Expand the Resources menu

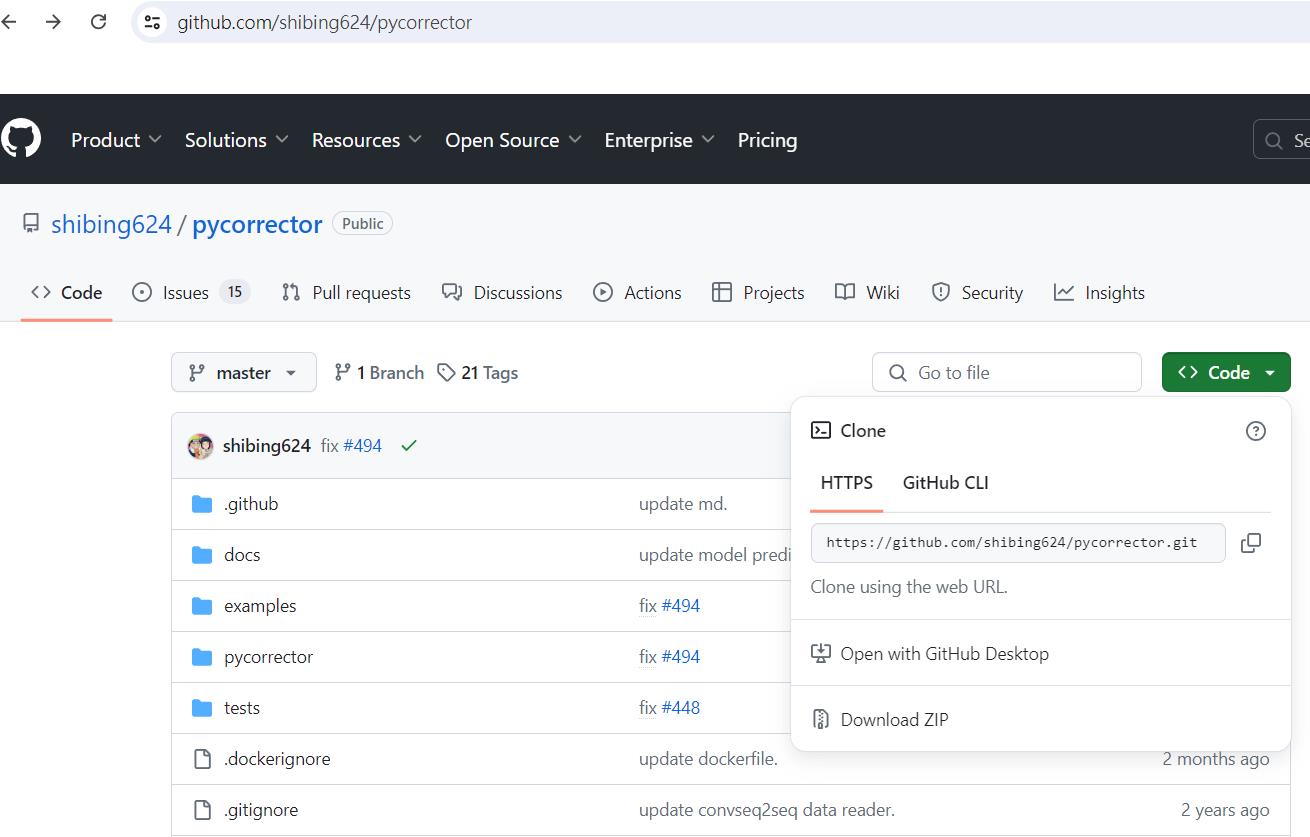tap(366, 140)
